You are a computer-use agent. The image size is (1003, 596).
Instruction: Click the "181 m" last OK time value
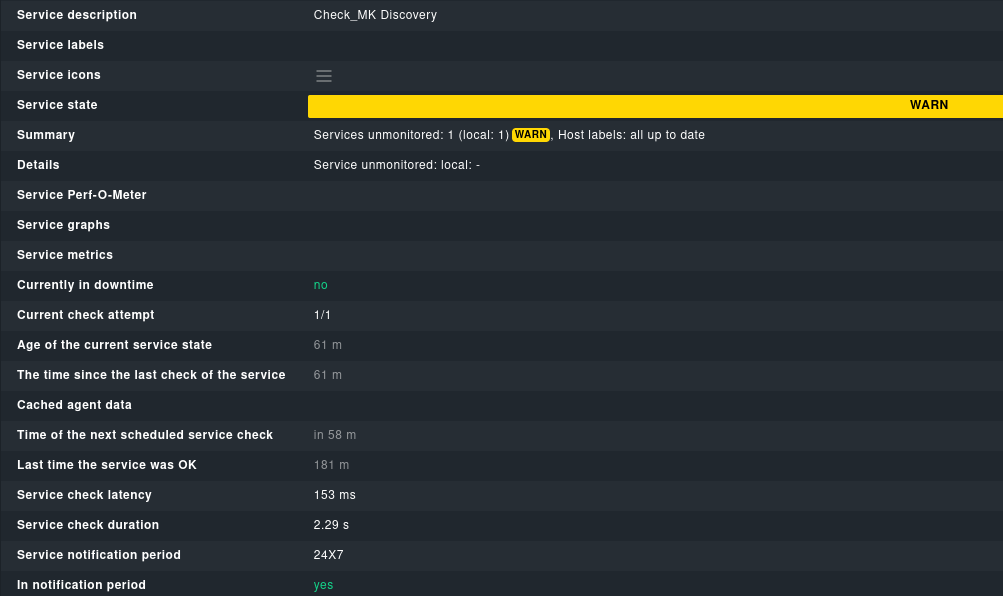[x=331, y=465]
